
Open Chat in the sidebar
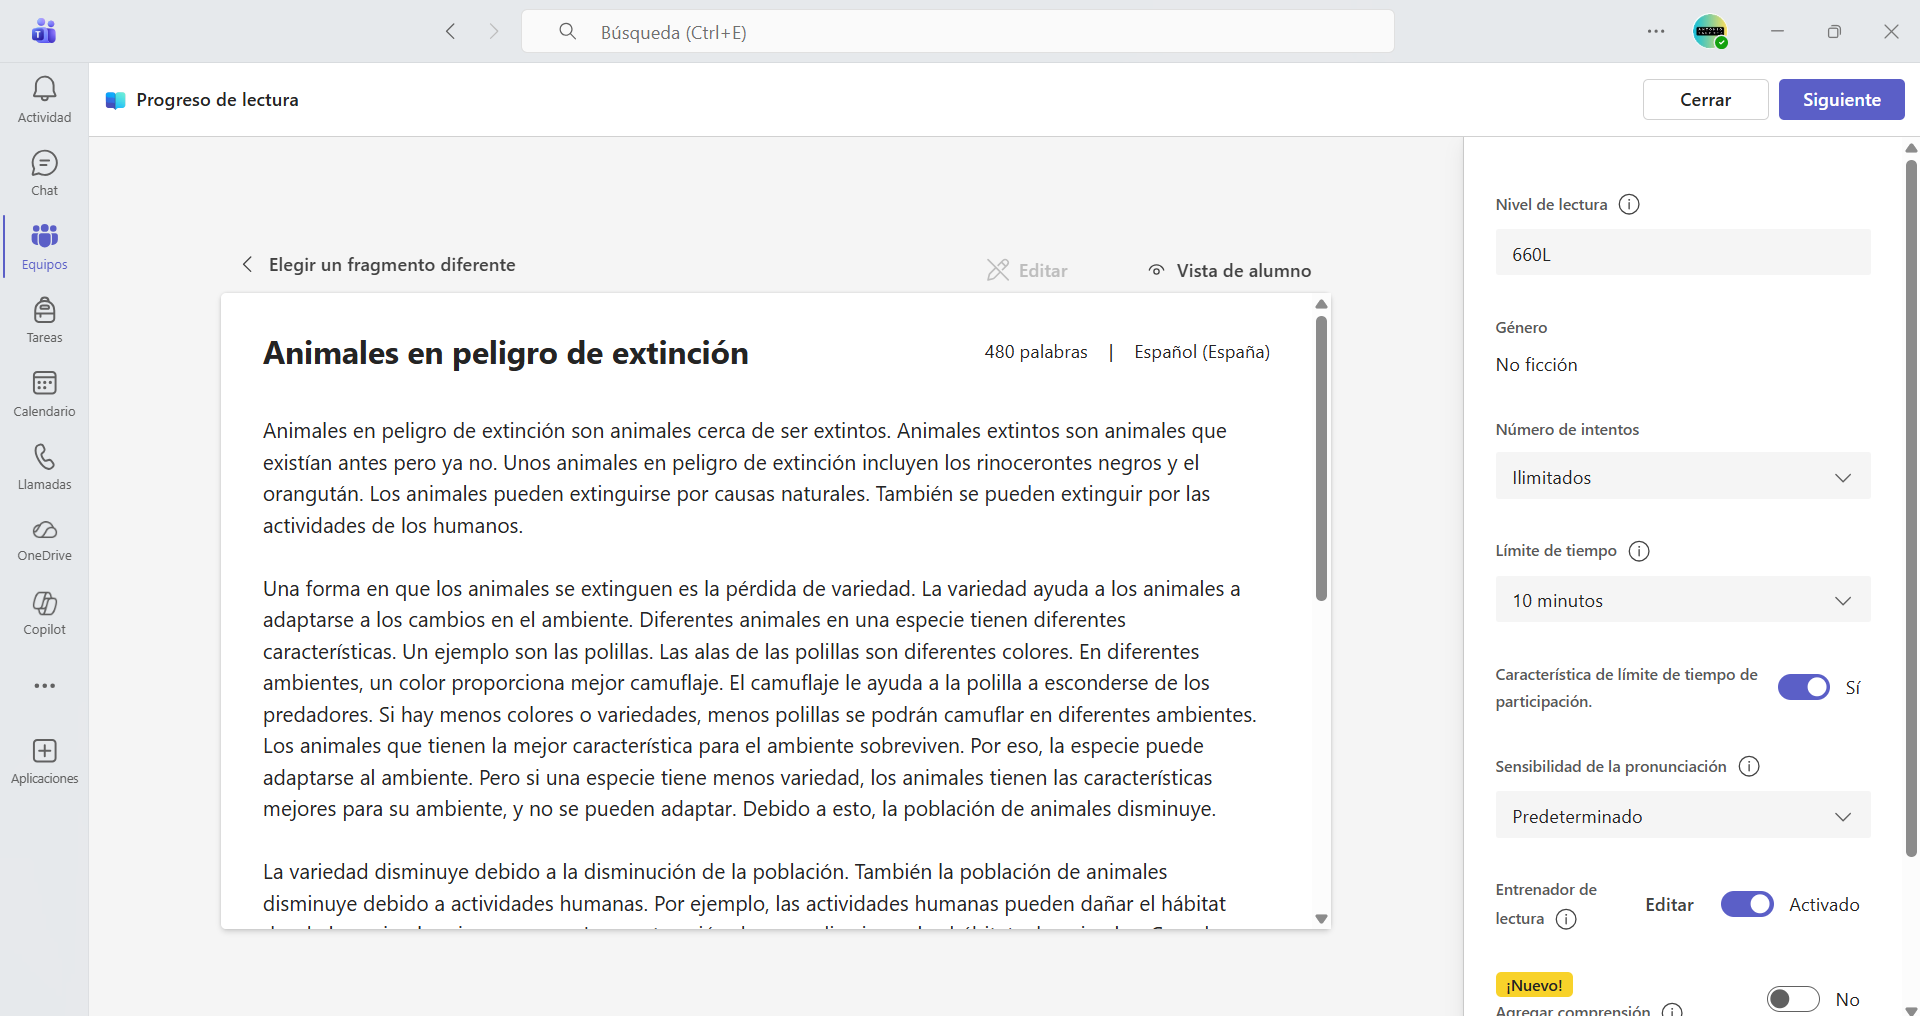coord(44,173)
